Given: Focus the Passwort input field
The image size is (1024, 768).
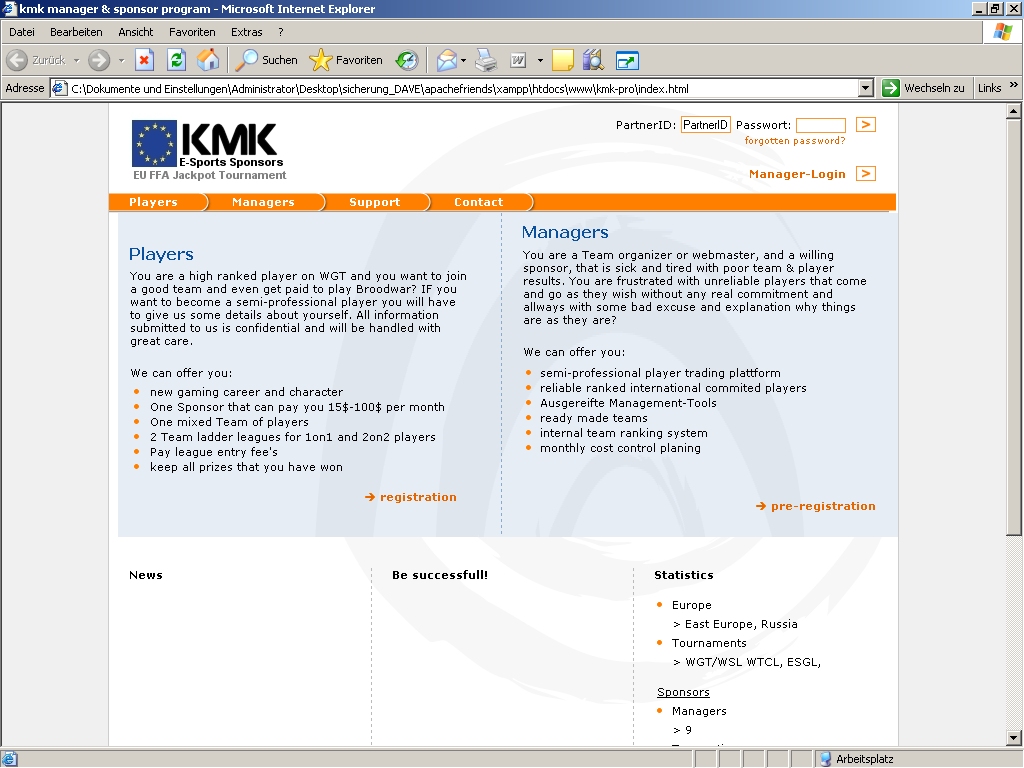Looking at the screenshot, I should pos(821,125).
